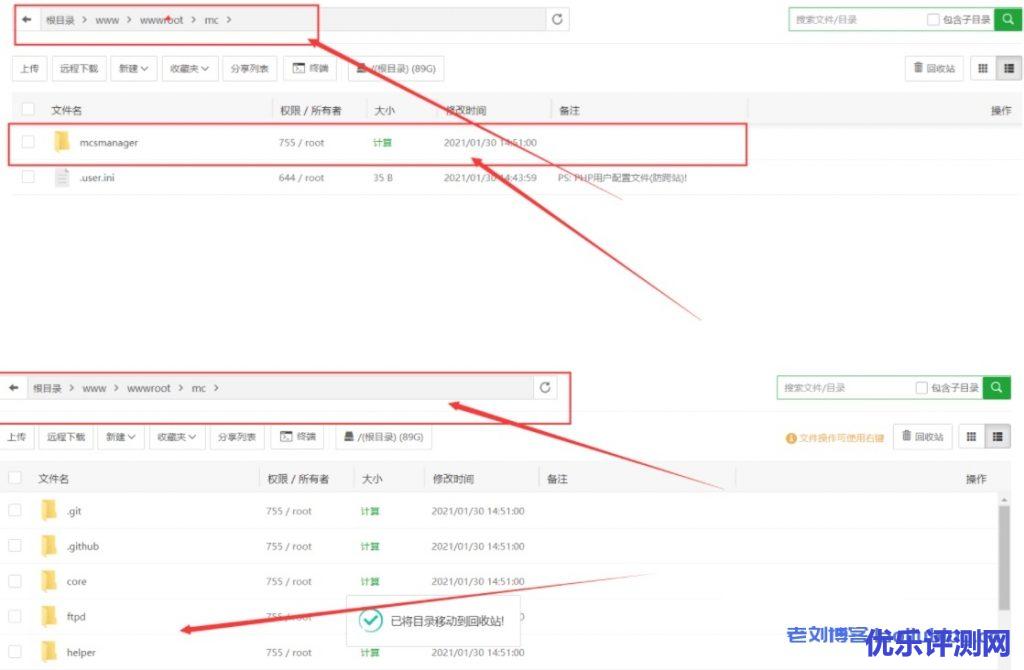Click 计算 size link for ftpd folder
Viewport: 1024px width, 670px height.
[x=370, y=616]
